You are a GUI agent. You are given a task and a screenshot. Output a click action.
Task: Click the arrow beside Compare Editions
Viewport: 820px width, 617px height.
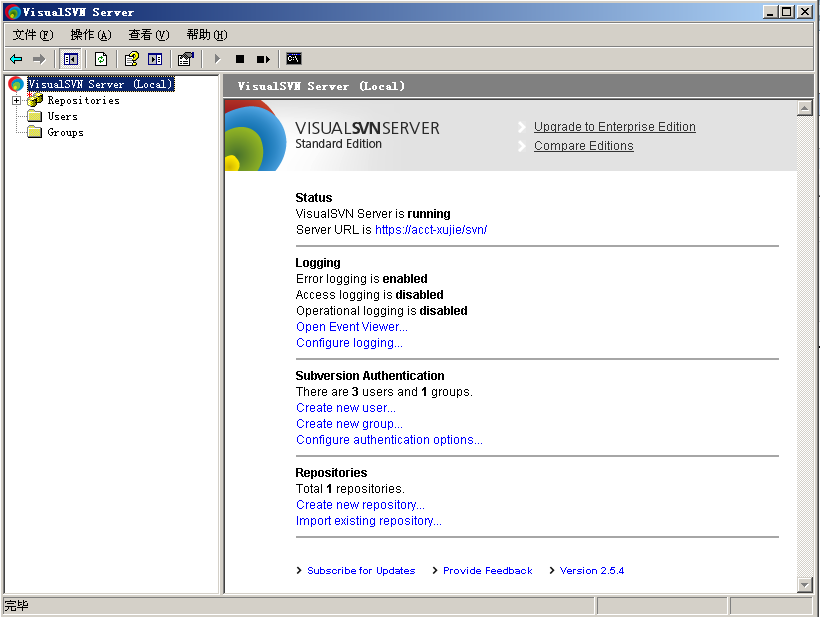tap(521, 146)
